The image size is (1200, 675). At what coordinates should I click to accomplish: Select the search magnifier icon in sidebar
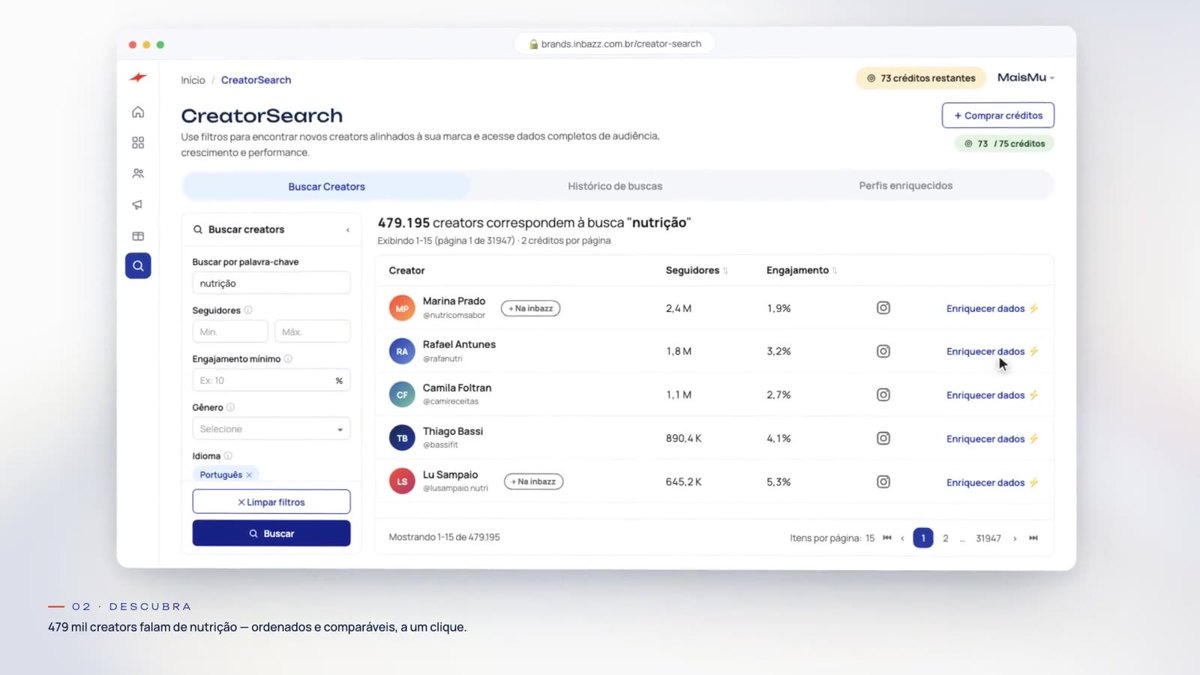tap(138, 266)
